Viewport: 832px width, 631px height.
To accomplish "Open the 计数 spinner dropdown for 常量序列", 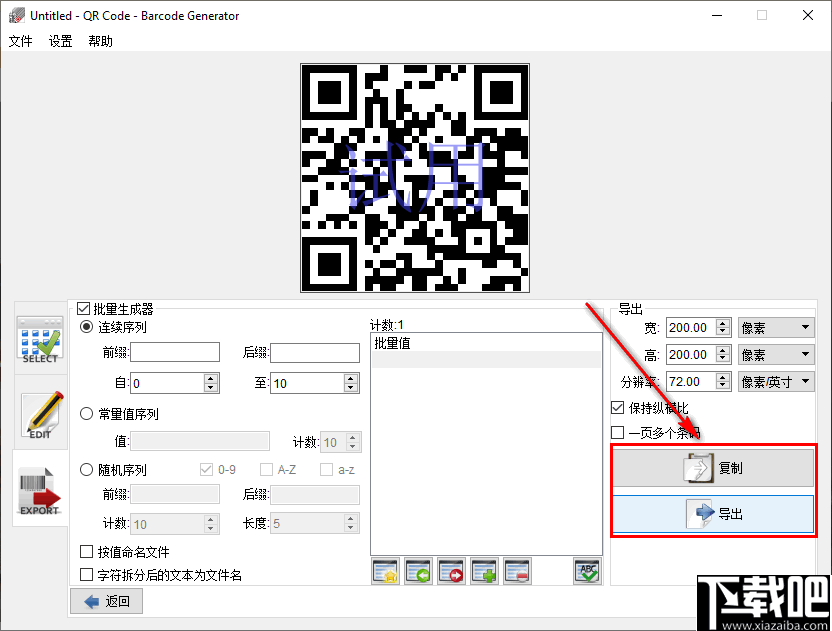I will coord(351,441).
